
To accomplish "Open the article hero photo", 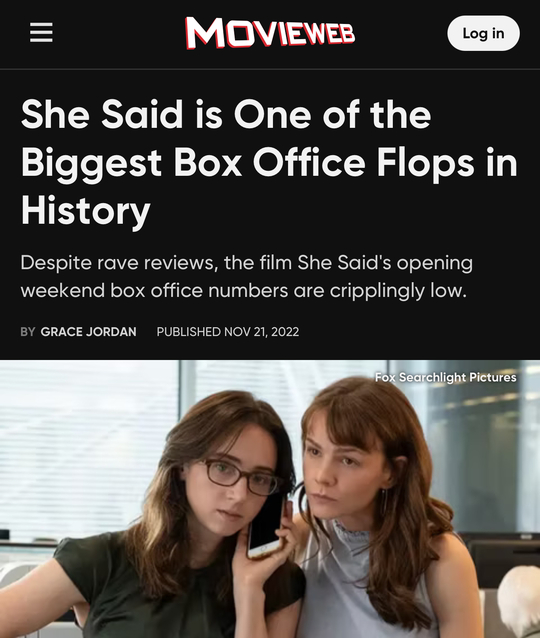I will [270, 499].
